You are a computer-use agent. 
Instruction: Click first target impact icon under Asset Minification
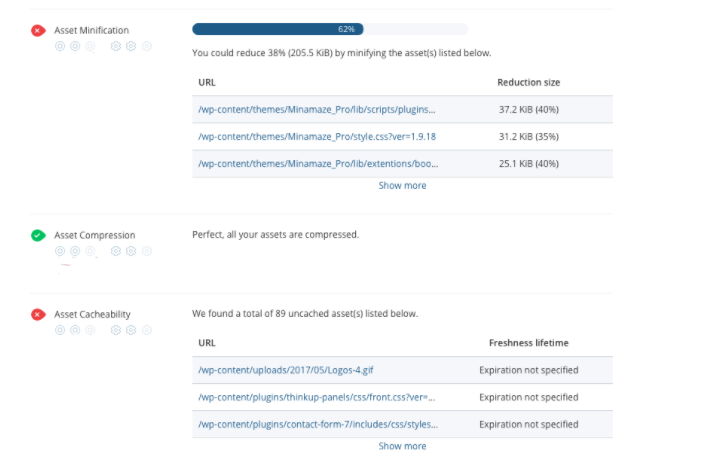pyautogui.click(x=60, y=46)
